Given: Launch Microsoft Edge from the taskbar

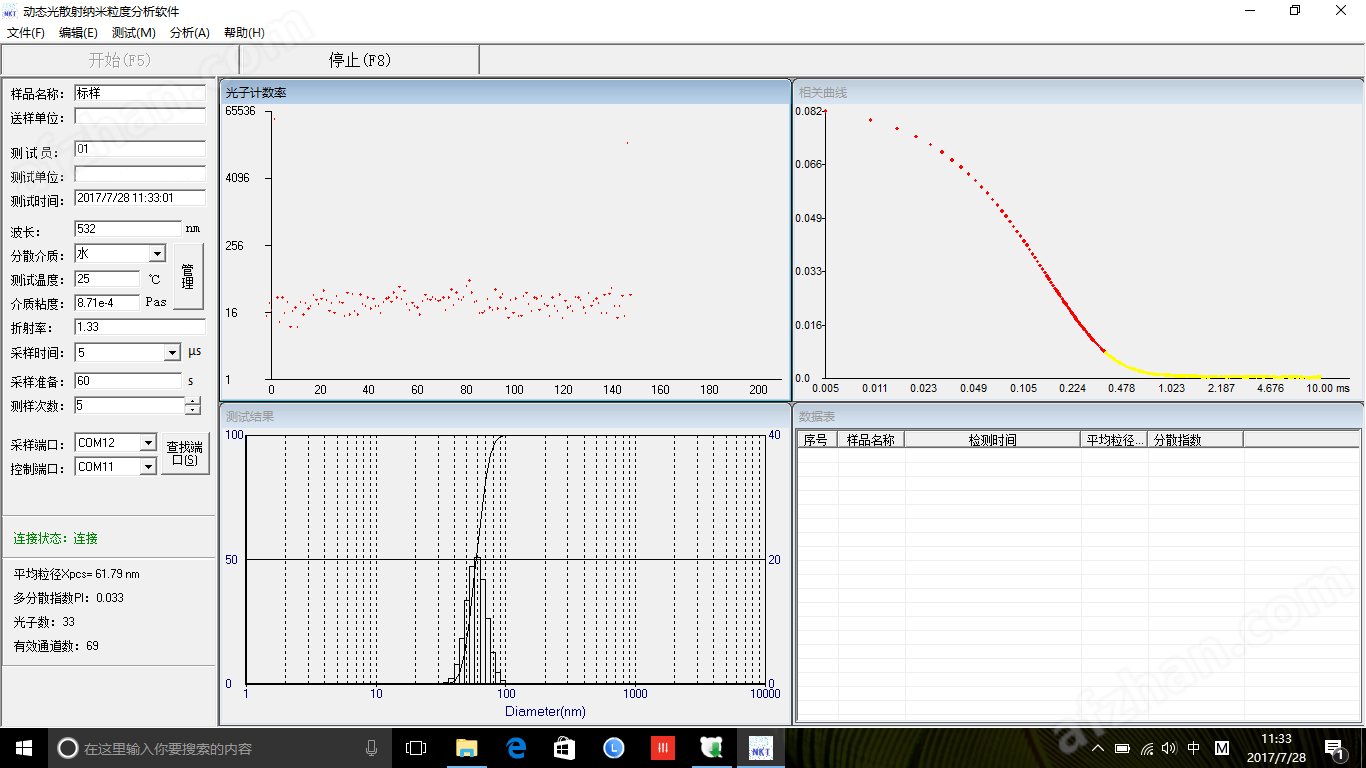Looking at the screenshot, I should tap(516, 747).
